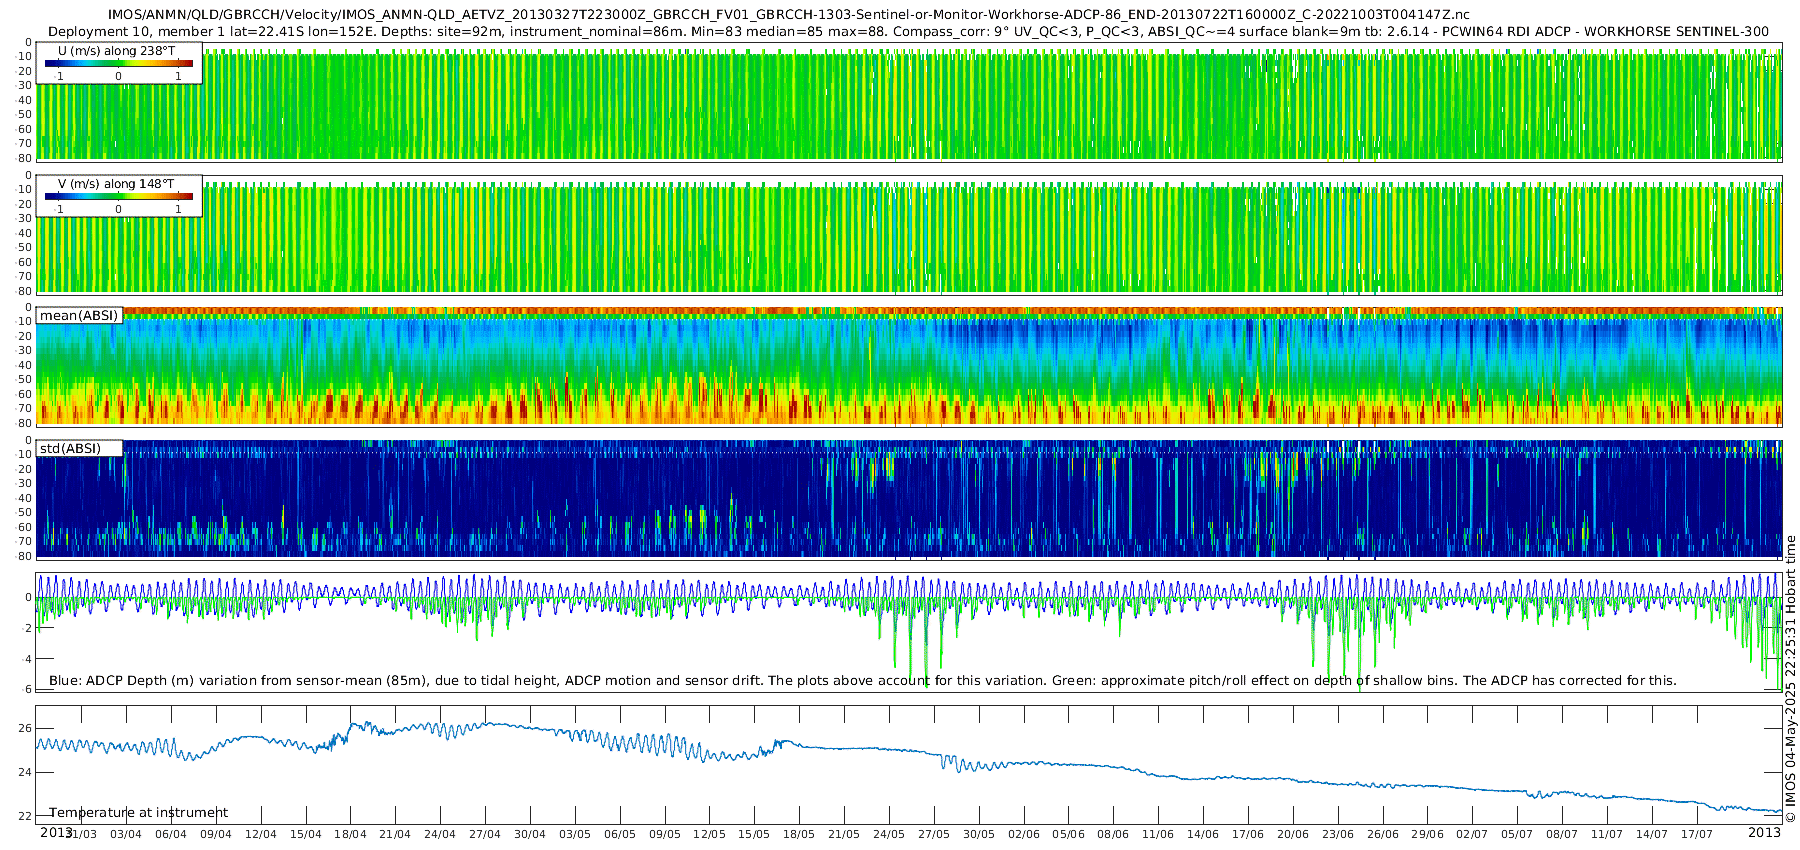Click the 2013 year label at bottom left

coord(56,832)
